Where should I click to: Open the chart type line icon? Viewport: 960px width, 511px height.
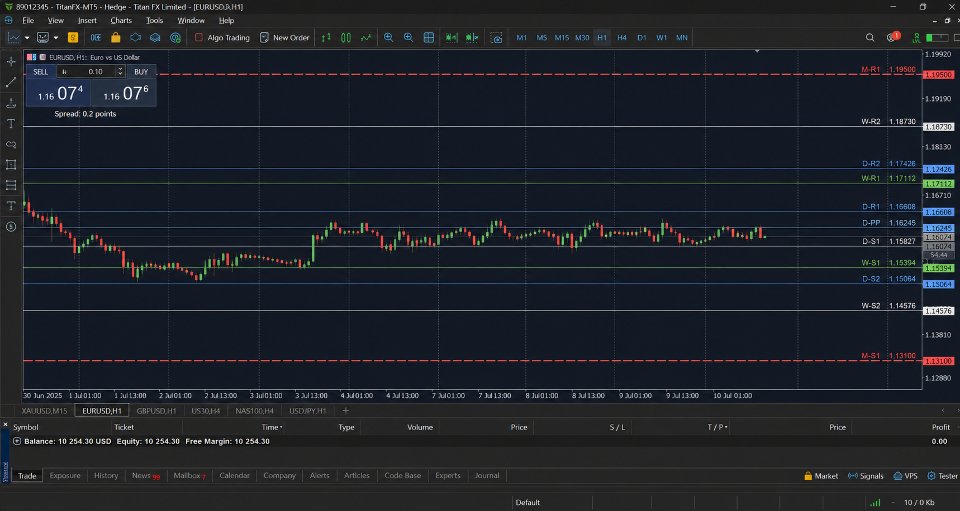pos(13,37)
